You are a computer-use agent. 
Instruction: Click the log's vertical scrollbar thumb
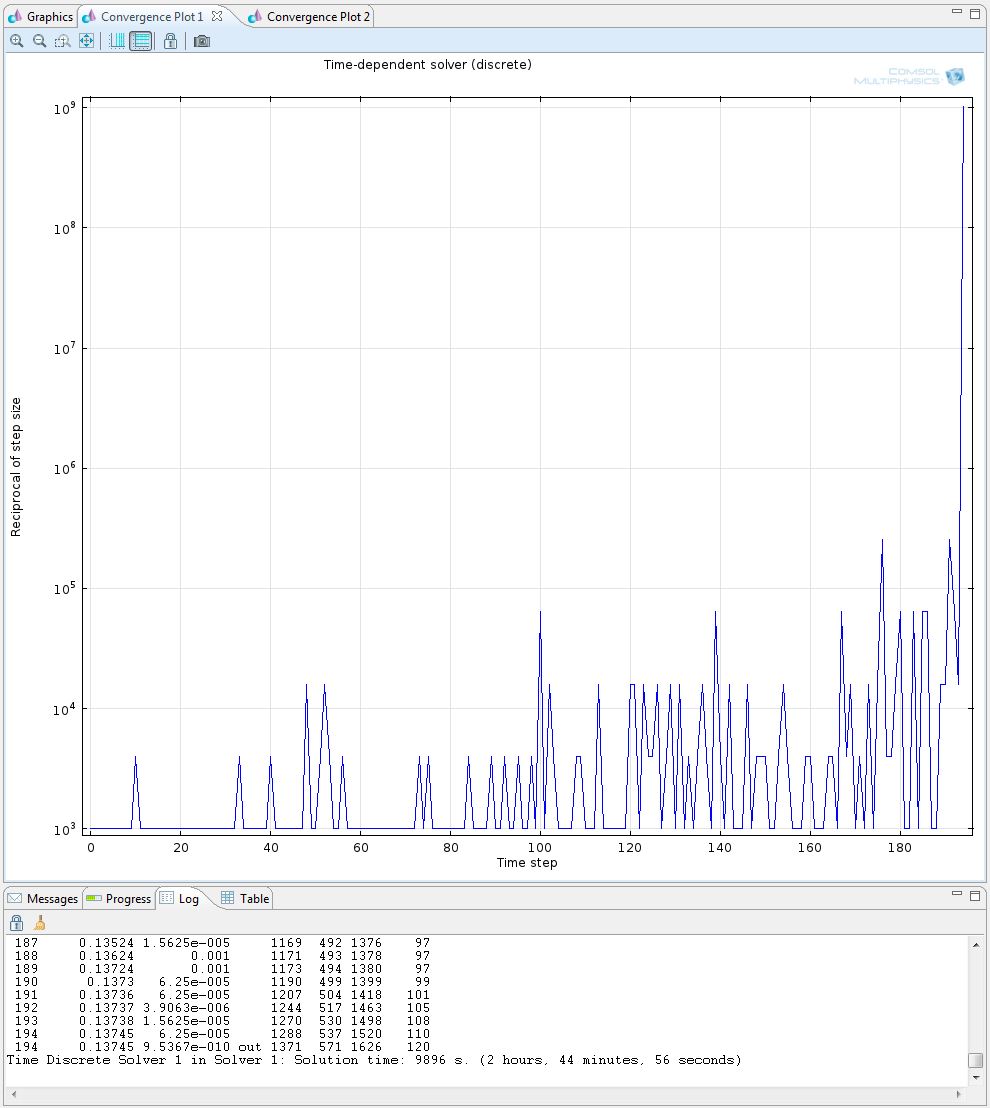(976, 1061)
